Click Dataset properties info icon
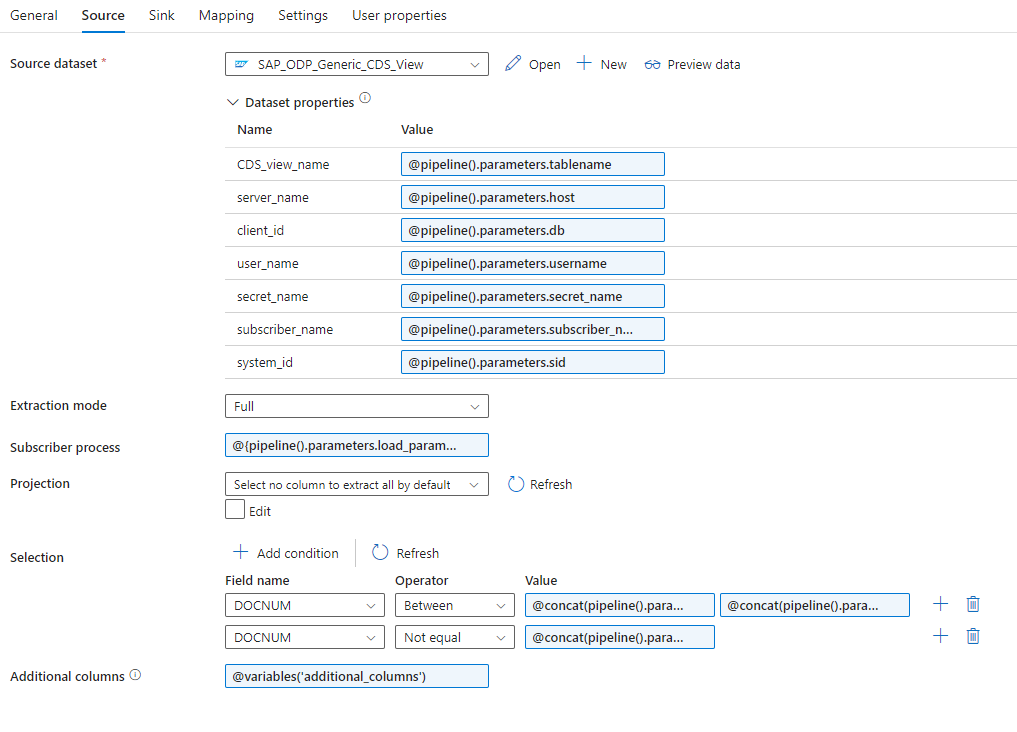The image size is (1017, 732). 365,99
